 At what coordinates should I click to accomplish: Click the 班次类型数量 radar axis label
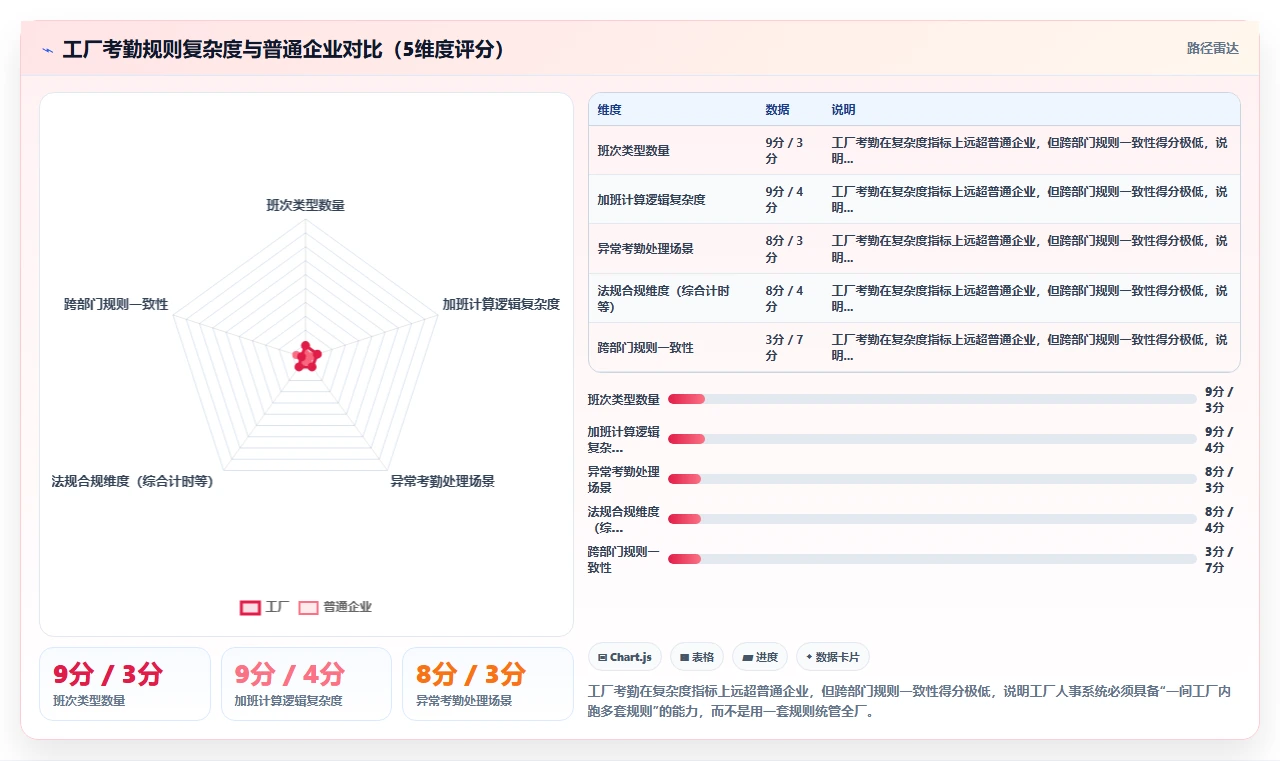tap(305, 205)
